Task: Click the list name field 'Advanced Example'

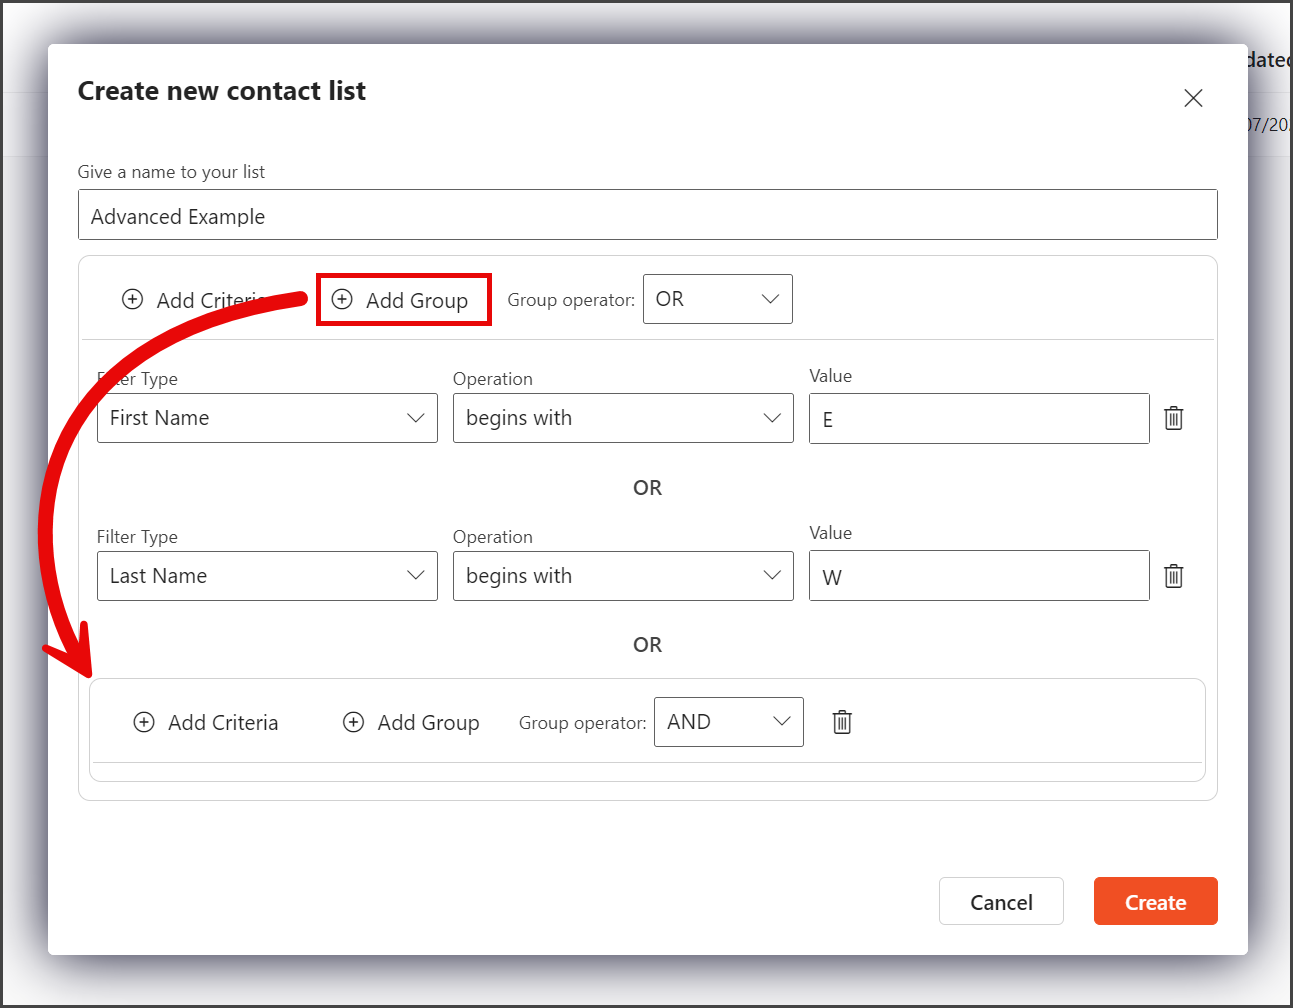Action: 648,215
